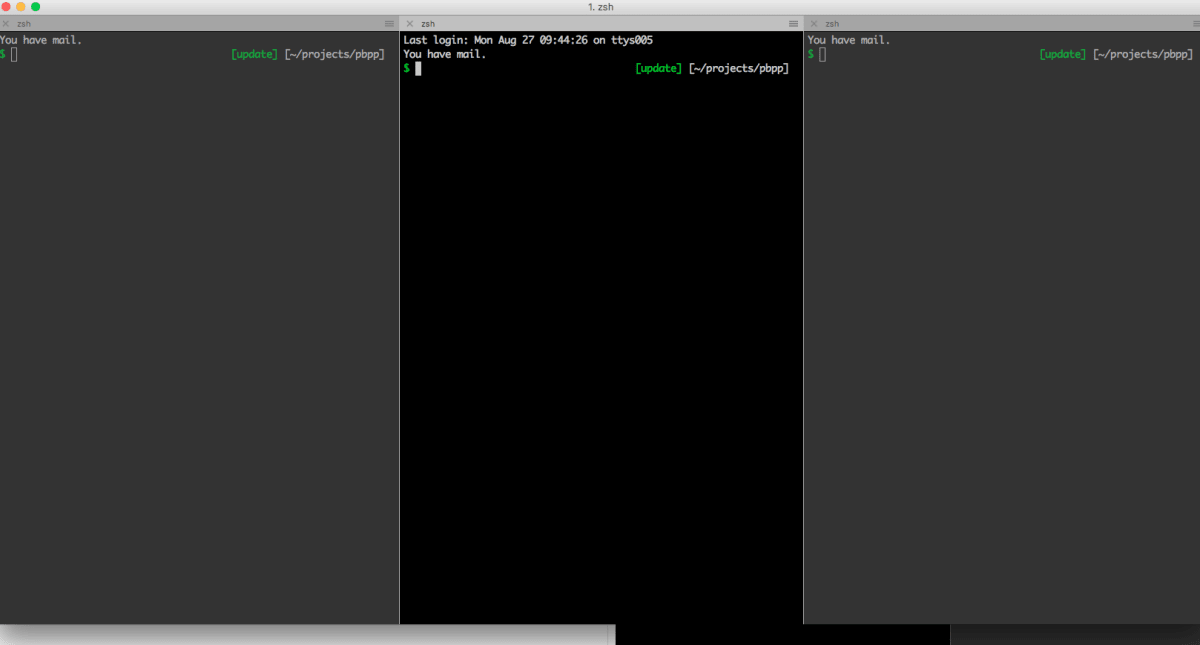
Task: Close the left zsh pane
Action: (x=5, y=23)
